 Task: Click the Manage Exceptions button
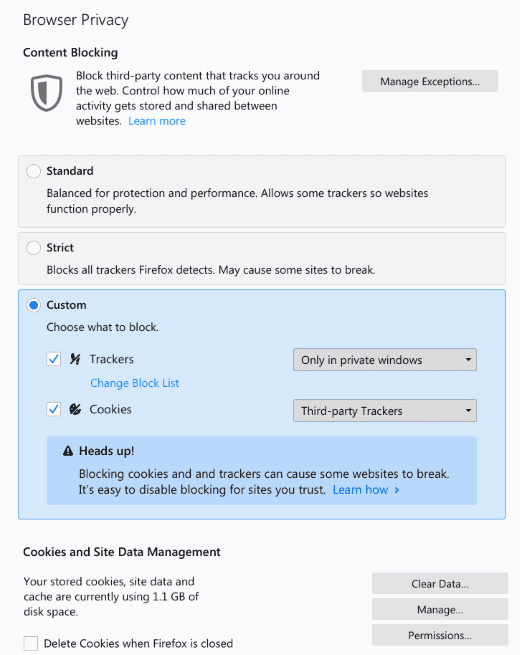[430, 81]
